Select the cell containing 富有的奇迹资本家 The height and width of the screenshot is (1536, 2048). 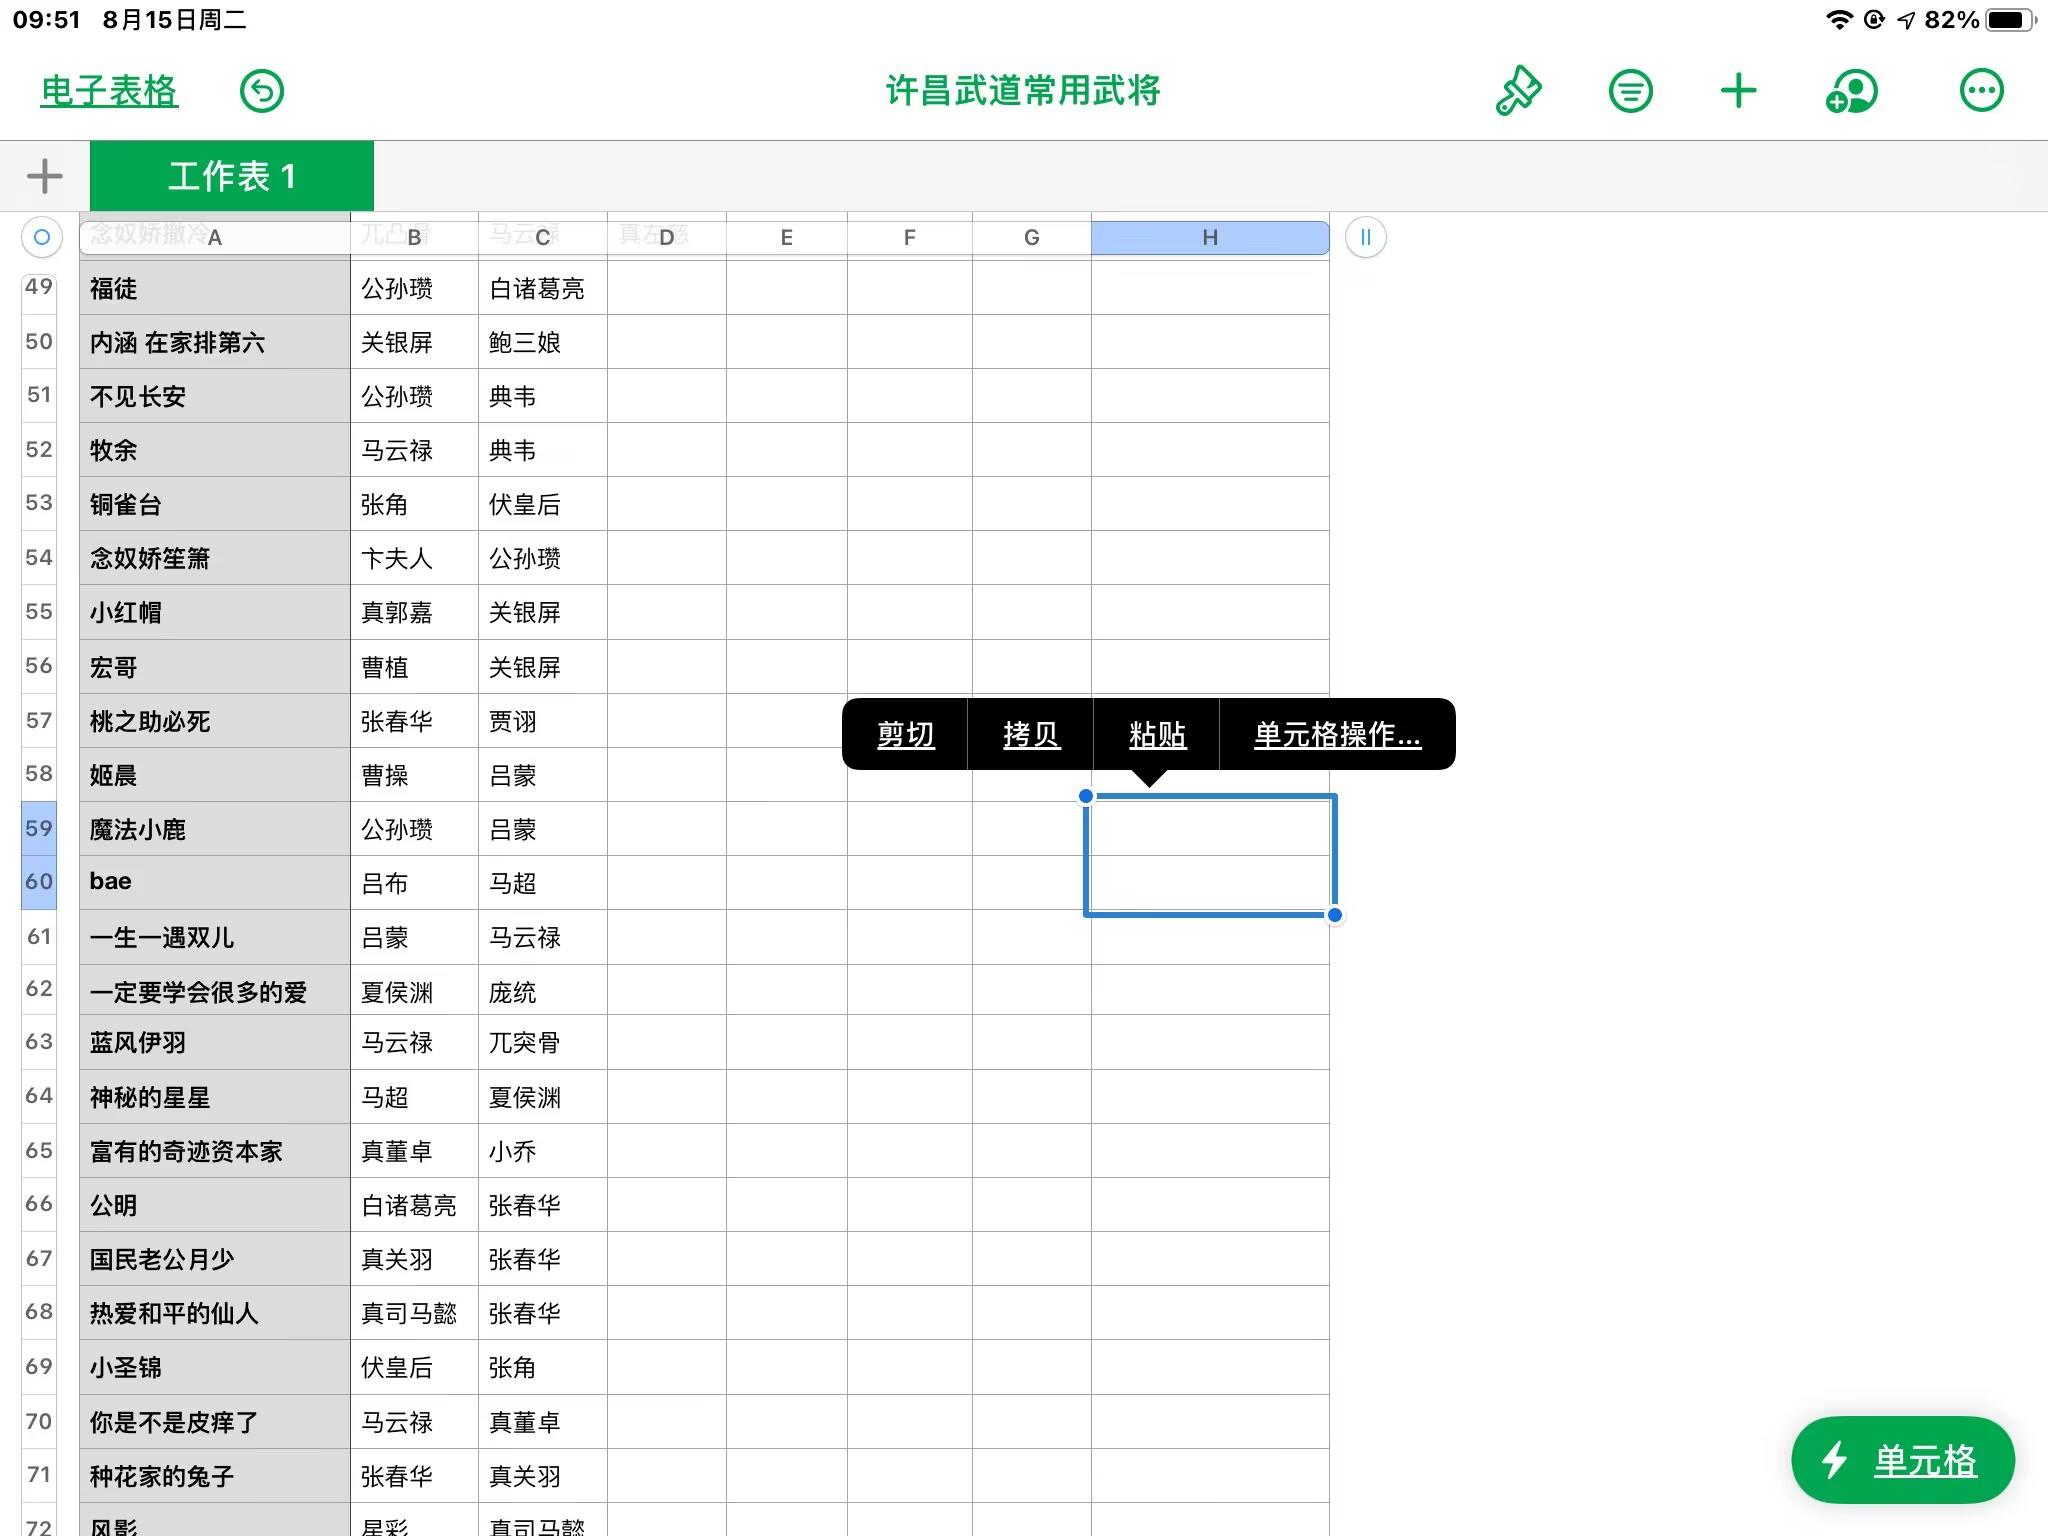coord(215,1151)
